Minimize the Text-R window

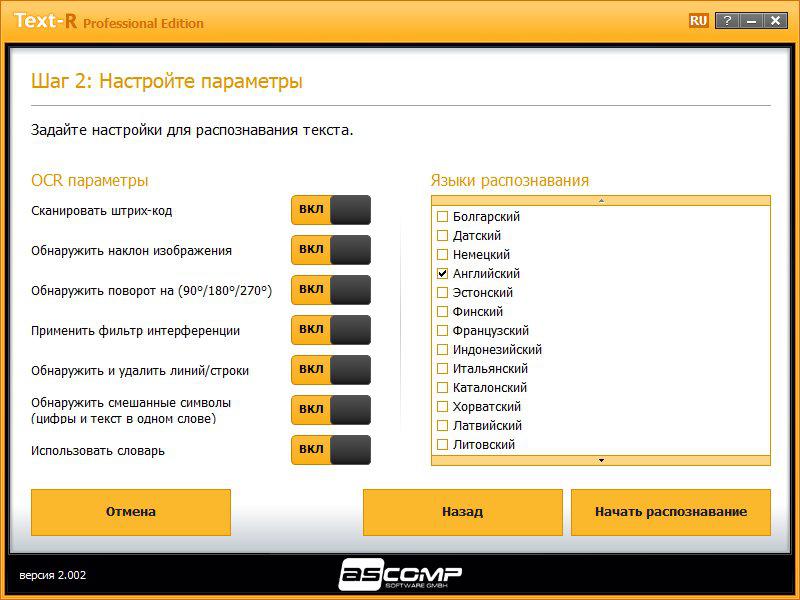point(751,21)
